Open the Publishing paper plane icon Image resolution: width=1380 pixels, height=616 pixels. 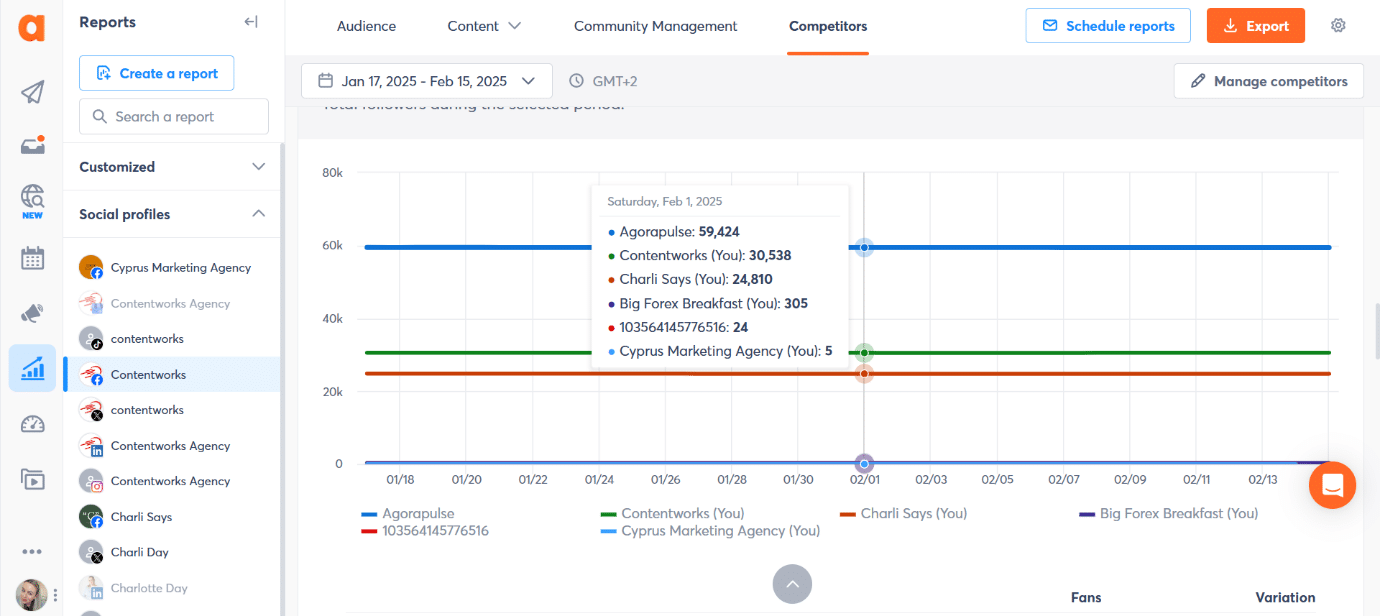pyautogui.click(x=32, y=93)
